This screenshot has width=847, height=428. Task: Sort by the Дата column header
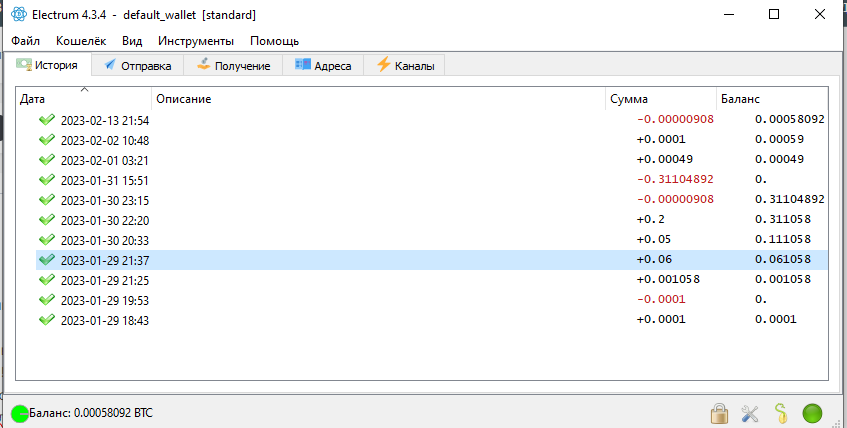[x=84, y=99]
